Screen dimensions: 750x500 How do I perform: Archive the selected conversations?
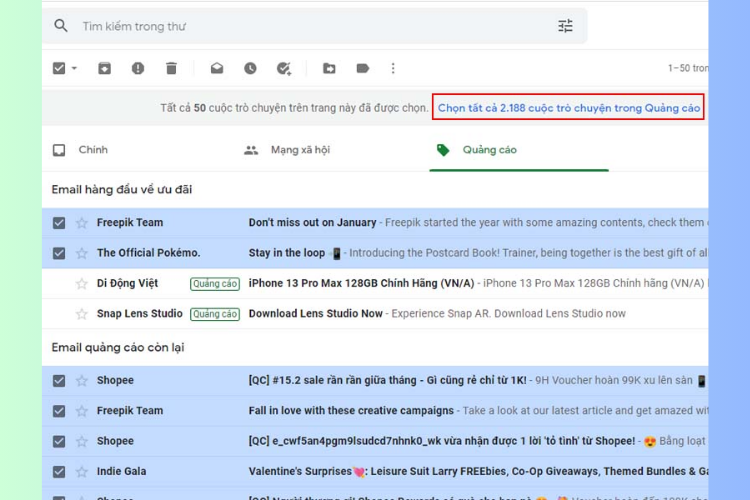point(104,68)
